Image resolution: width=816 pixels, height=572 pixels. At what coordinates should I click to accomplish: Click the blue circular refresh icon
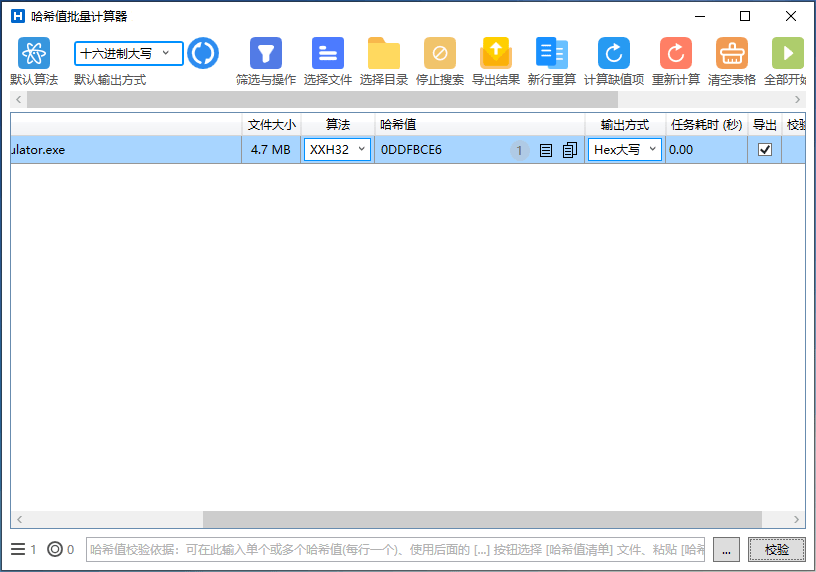click(x=203, y=53)
